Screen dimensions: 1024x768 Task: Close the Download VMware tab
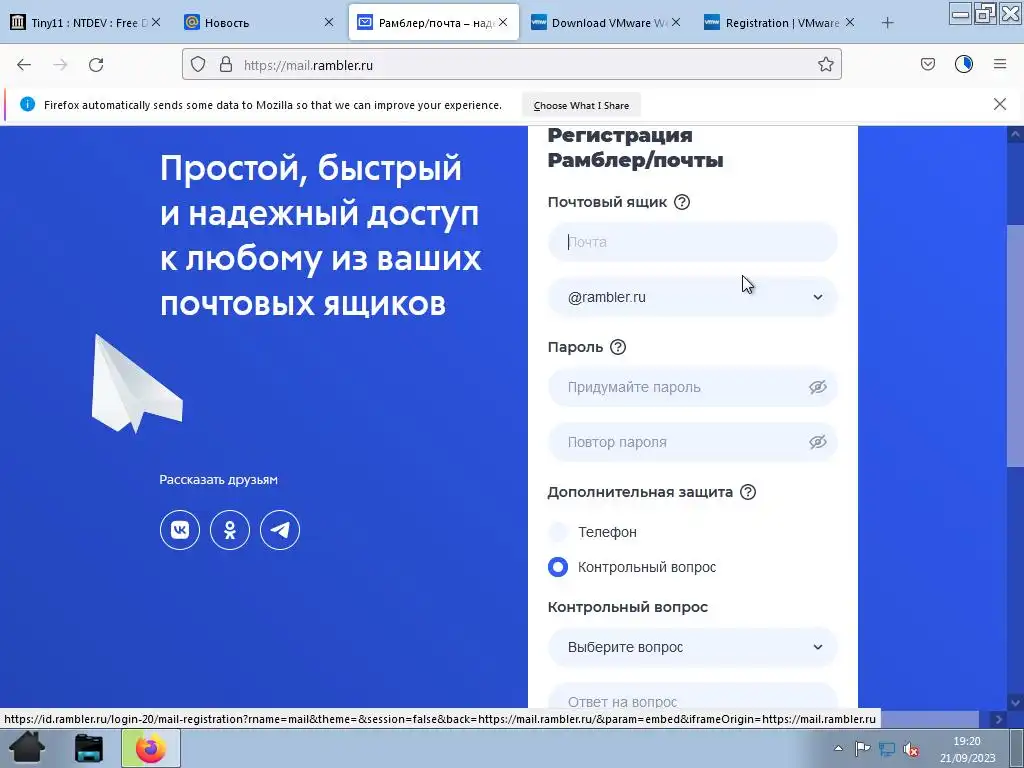coord(676,22)
